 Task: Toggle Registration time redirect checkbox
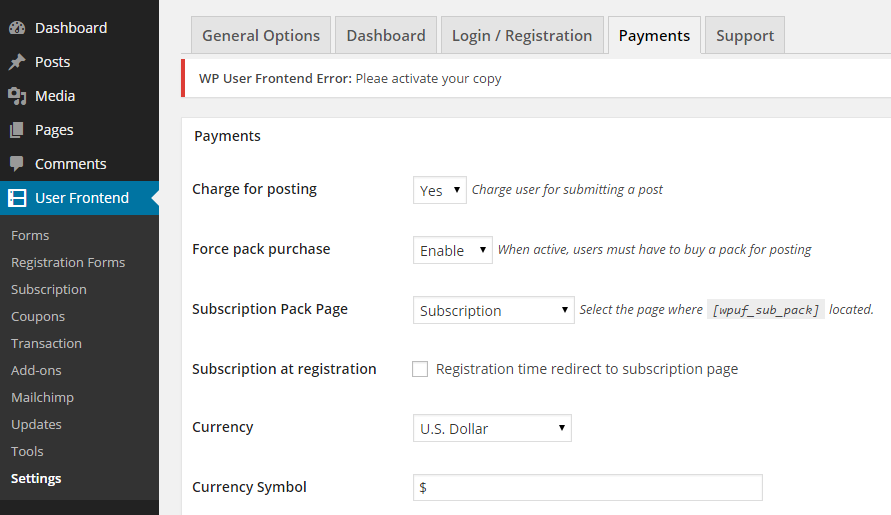(x=420, y=369)
